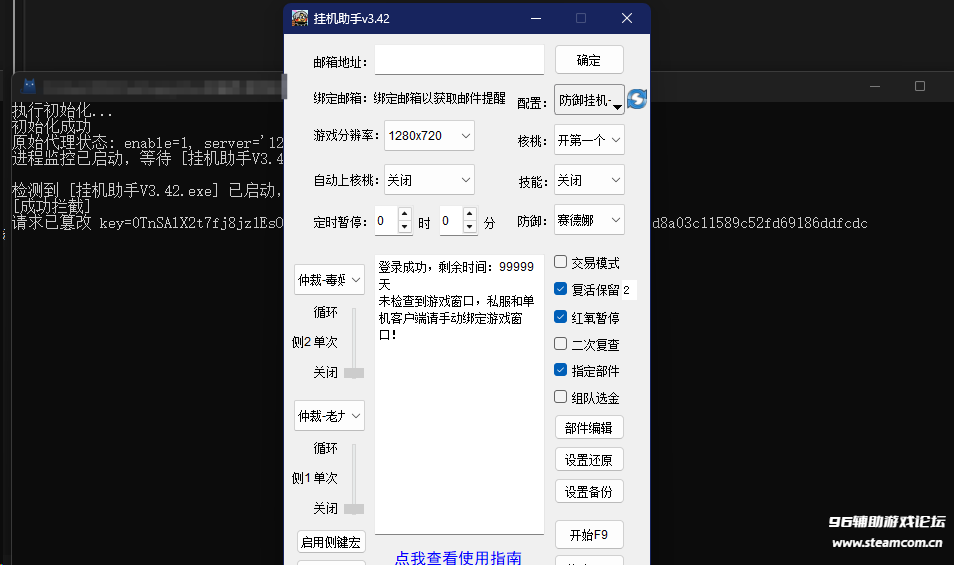
Task: Toggle the 红氧暂停 checkbox
Action: [x=560, y=317]
